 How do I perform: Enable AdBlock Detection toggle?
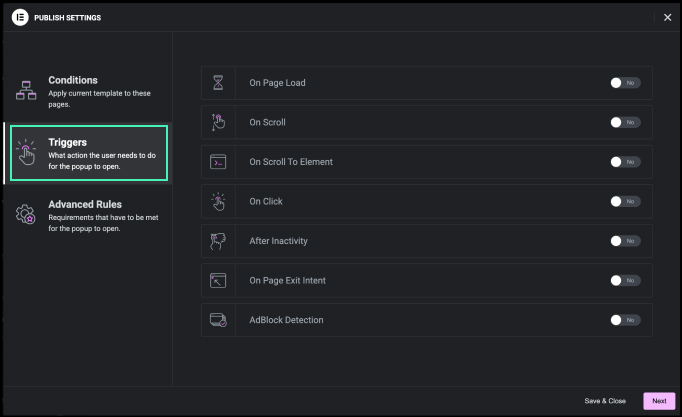click(x=625, y=320)
